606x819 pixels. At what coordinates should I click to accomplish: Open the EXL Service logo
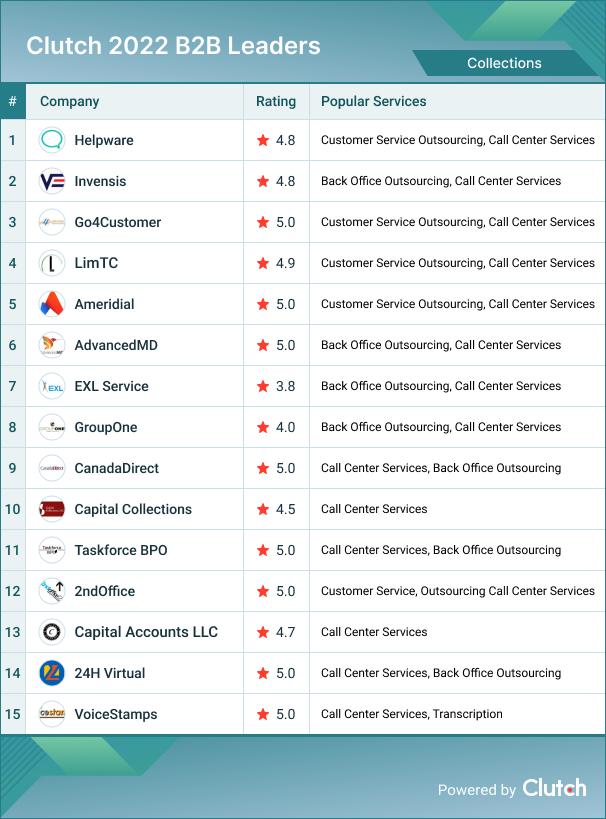(x=52, y=387)
